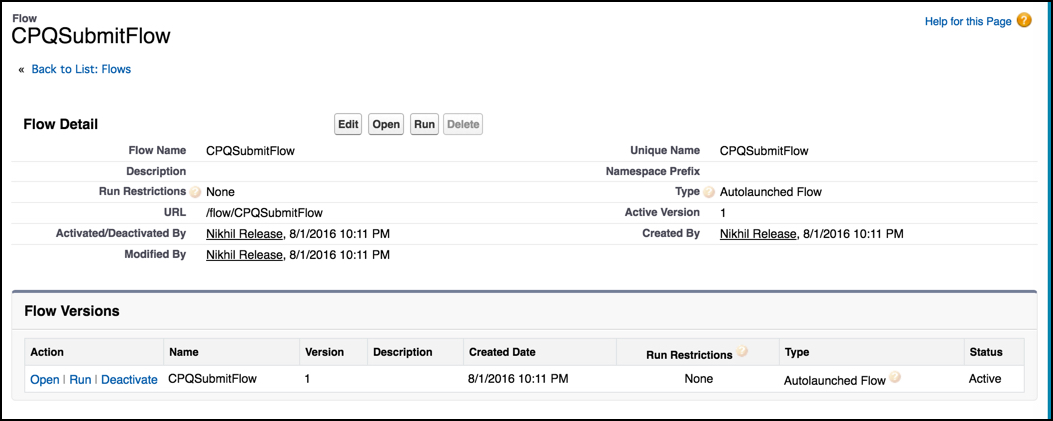Click the Run Restrictions help icon in Flow Detail
Screen dimensions: 1053x421
coord(195,192)
